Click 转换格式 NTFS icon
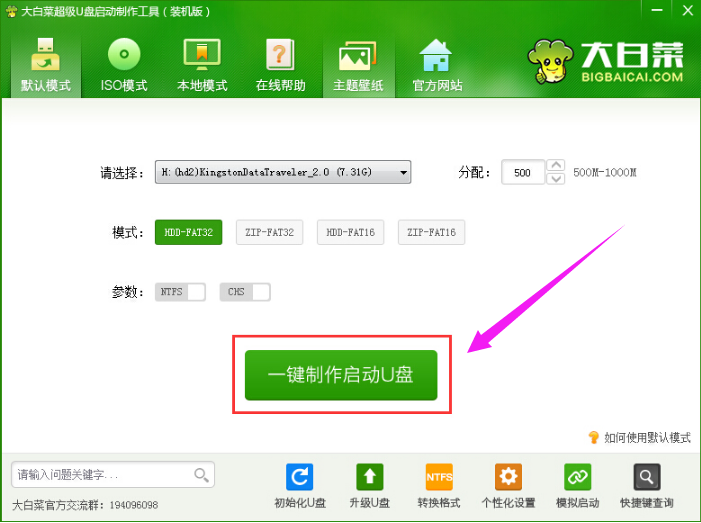Screen dimensions: 701x523 click(439, 486)
